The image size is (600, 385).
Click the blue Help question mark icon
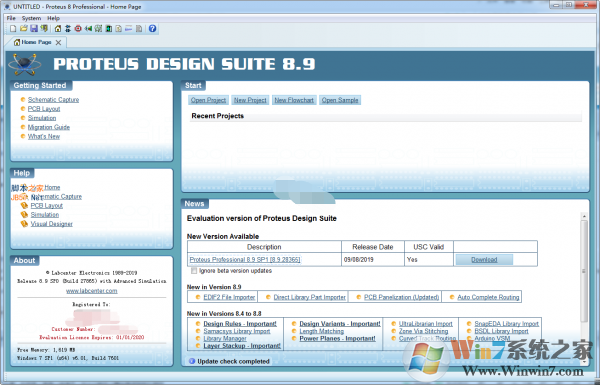tap(152, 29)
